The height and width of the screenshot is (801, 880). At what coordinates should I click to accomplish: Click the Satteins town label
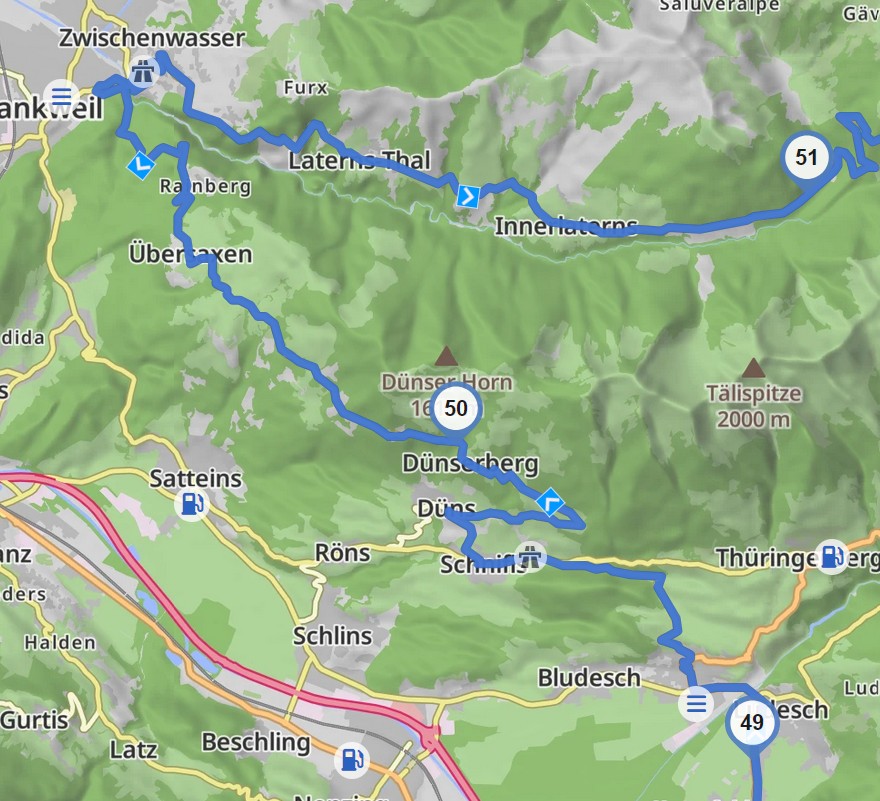(195, 479)
